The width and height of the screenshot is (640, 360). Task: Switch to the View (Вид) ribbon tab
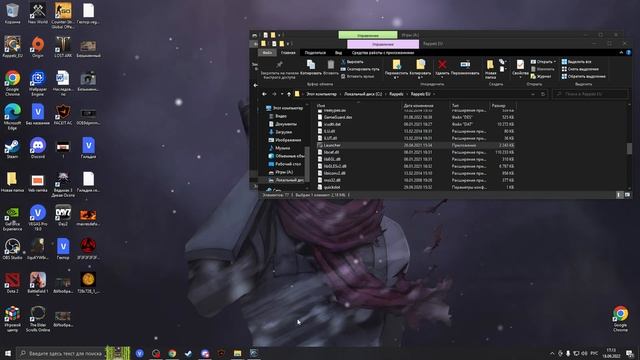click(338, 53)
